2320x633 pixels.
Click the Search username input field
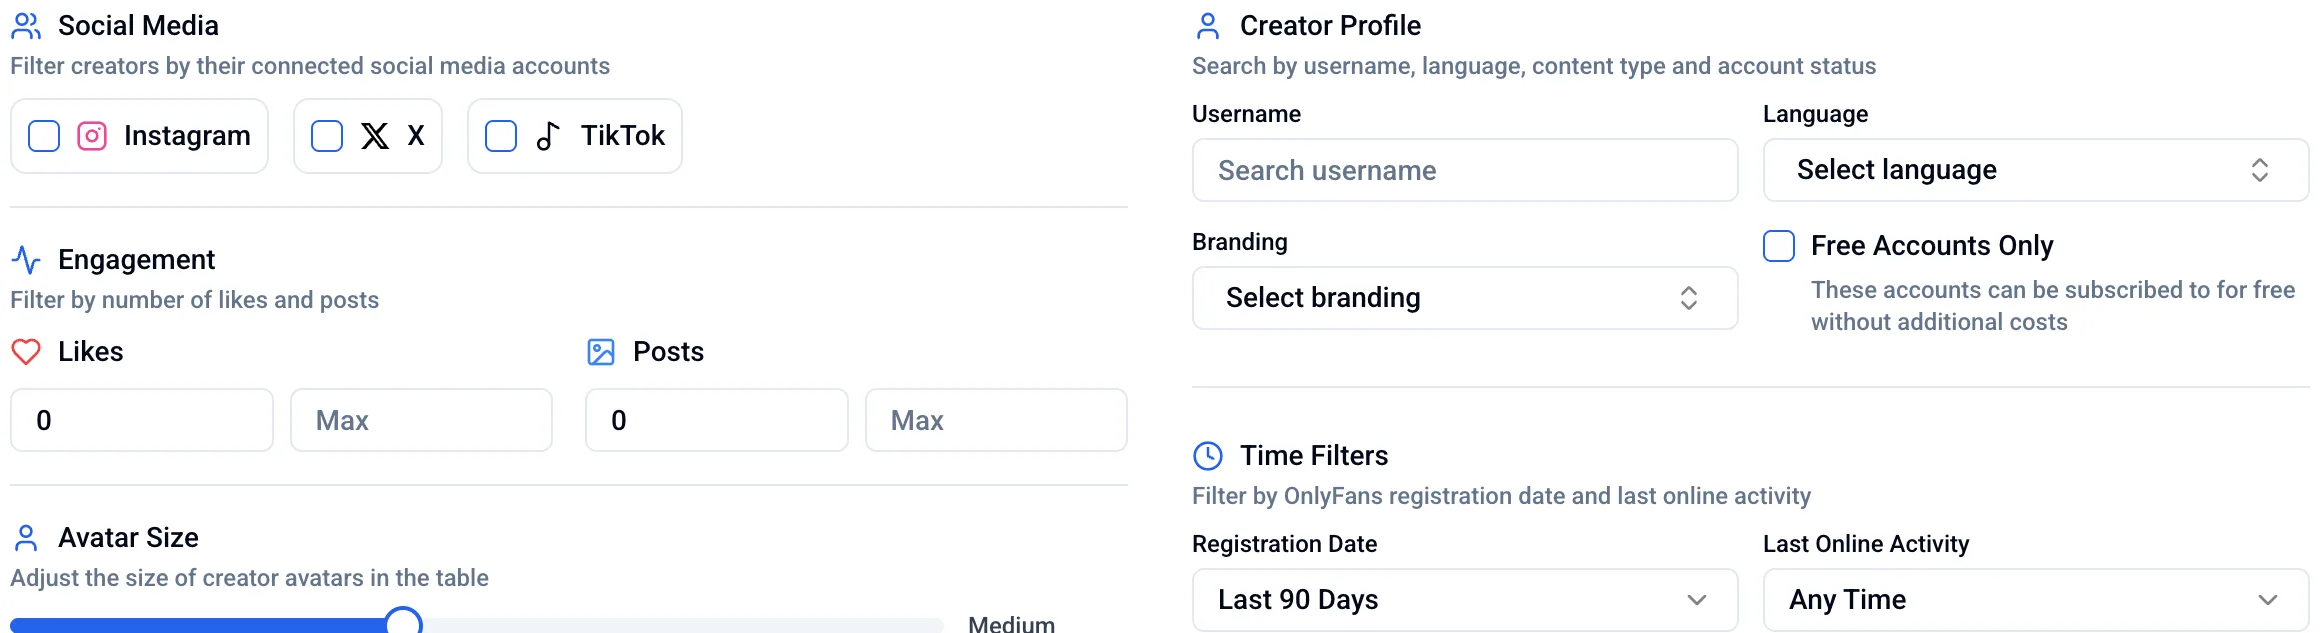(x=1464, y=170)
